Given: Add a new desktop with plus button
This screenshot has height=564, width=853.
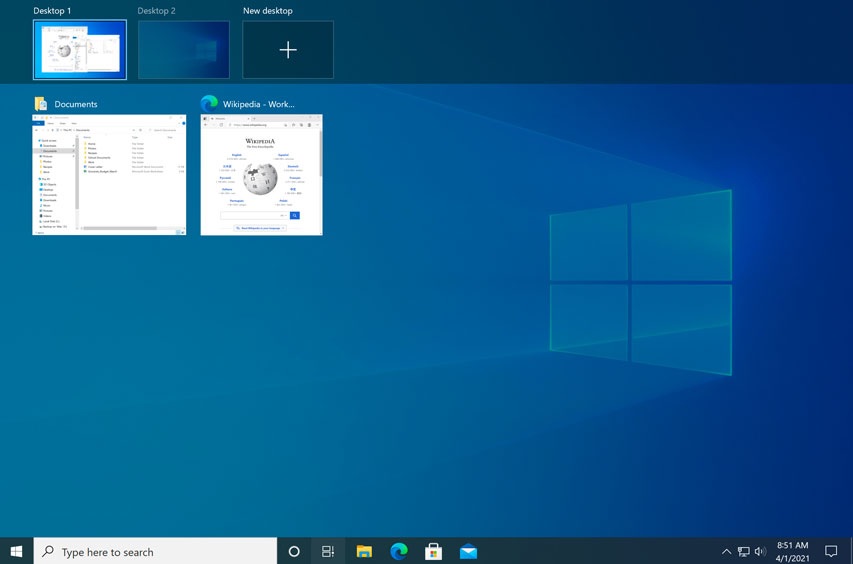Looking at the screenshot, I should 288,50.
